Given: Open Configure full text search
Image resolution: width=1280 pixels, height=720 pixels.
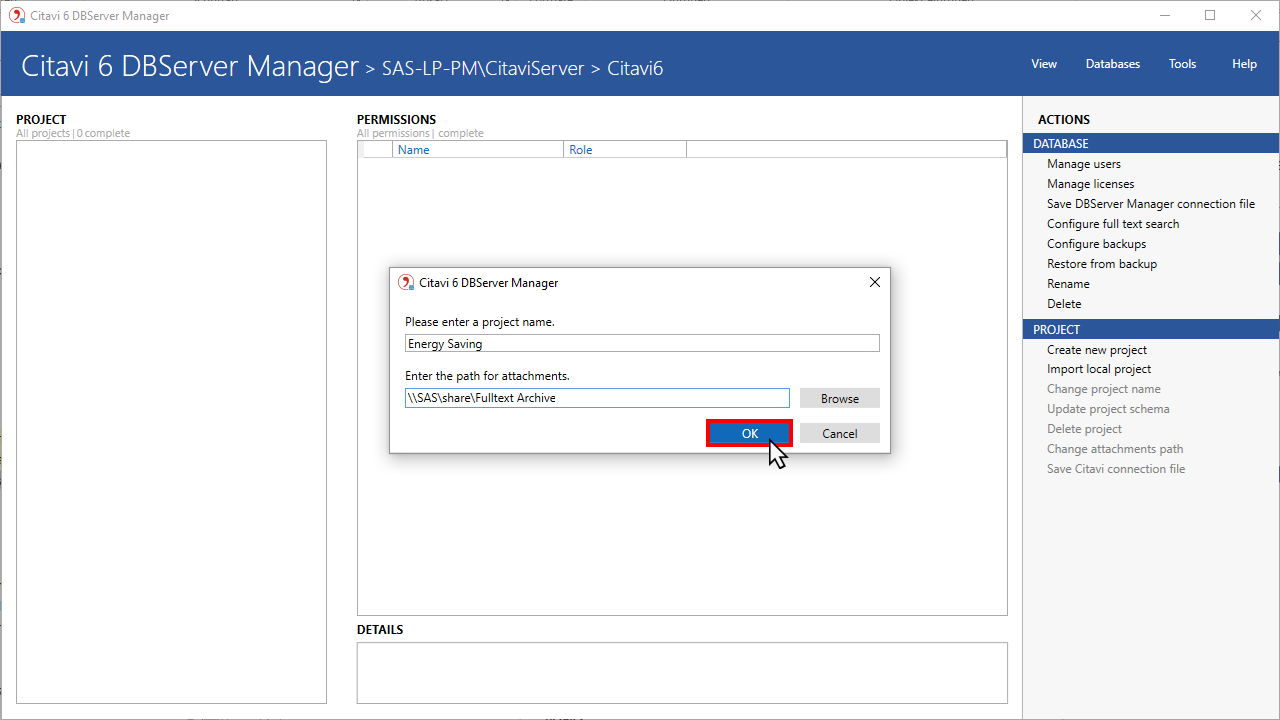Looking at the screenshot, I should coord(1112,224).
